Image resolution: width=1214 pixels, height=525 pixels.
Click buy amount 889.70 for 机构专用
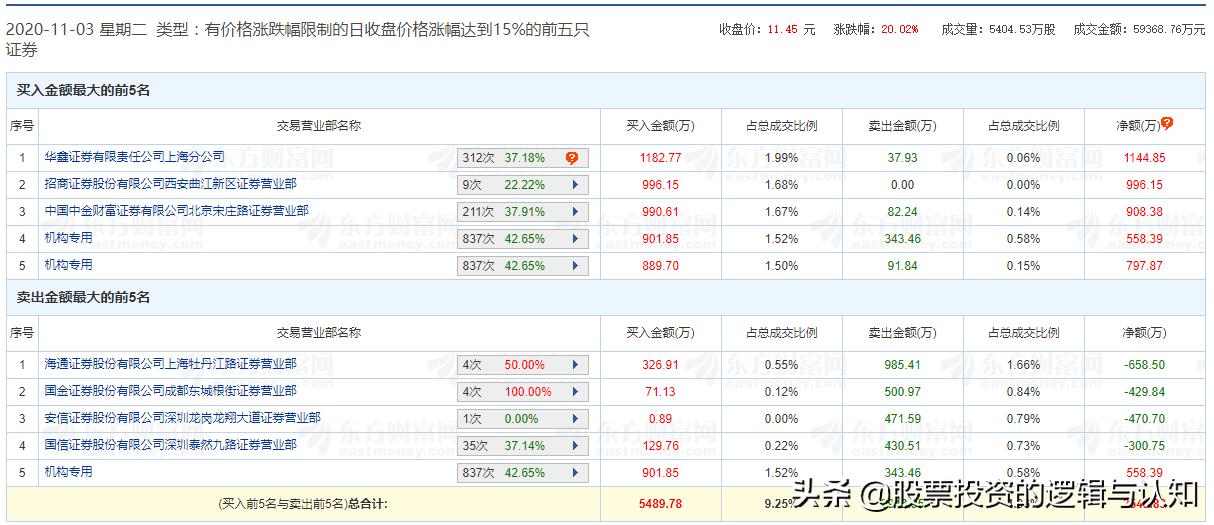660,266
